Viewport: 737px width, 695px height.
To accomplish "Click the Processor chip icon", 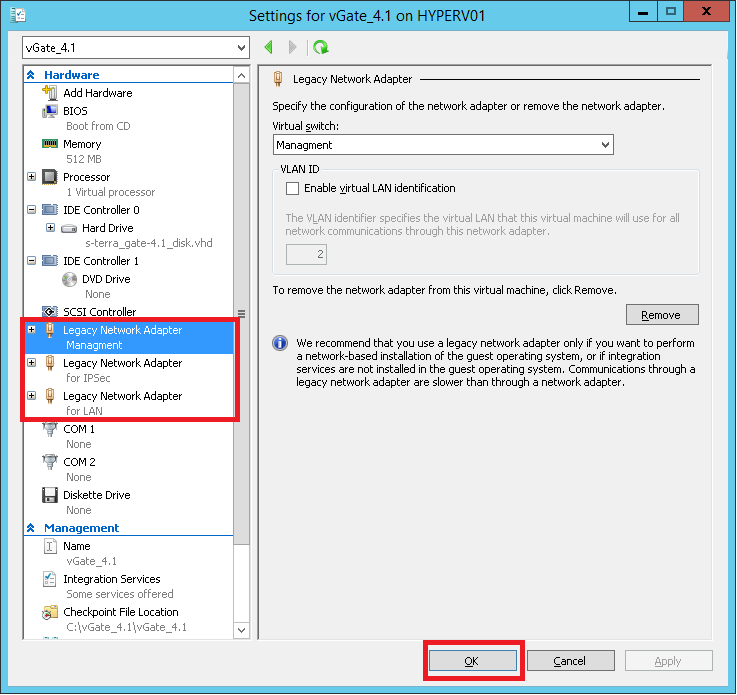I will tap(50, 177).
